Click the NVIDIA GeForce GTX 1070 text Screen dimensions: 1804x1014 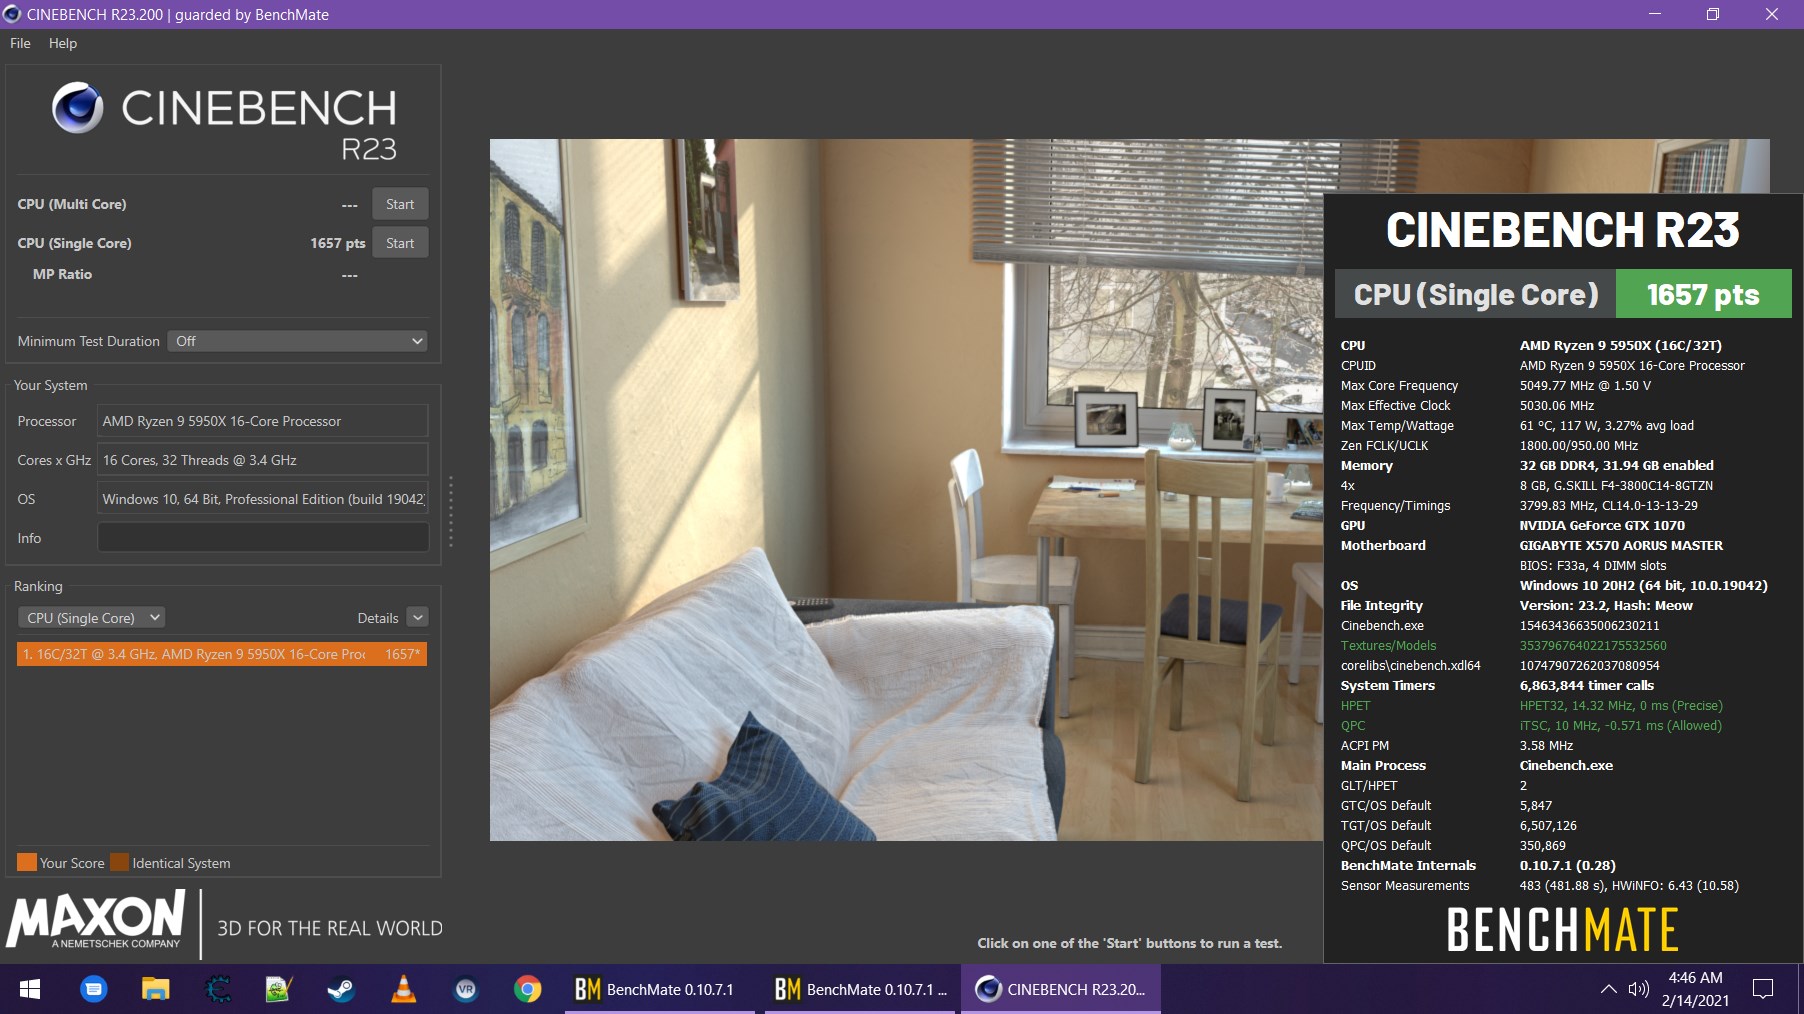click(1602, 526)
